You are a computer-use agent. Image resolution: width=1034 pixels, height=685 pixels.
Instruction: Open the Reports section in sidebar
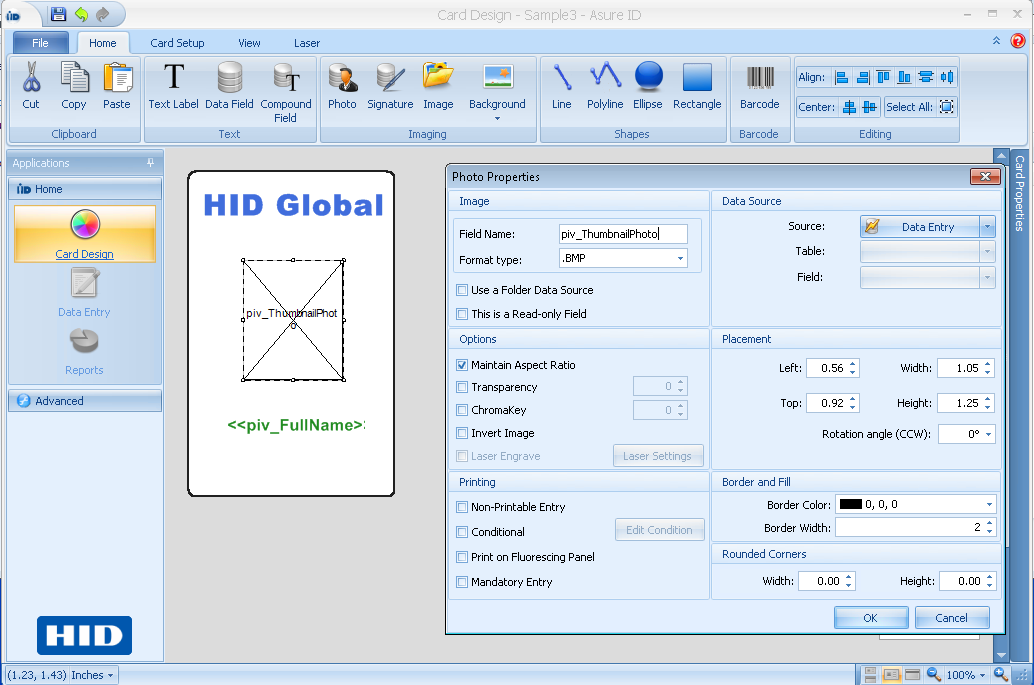tap(84, 355)
